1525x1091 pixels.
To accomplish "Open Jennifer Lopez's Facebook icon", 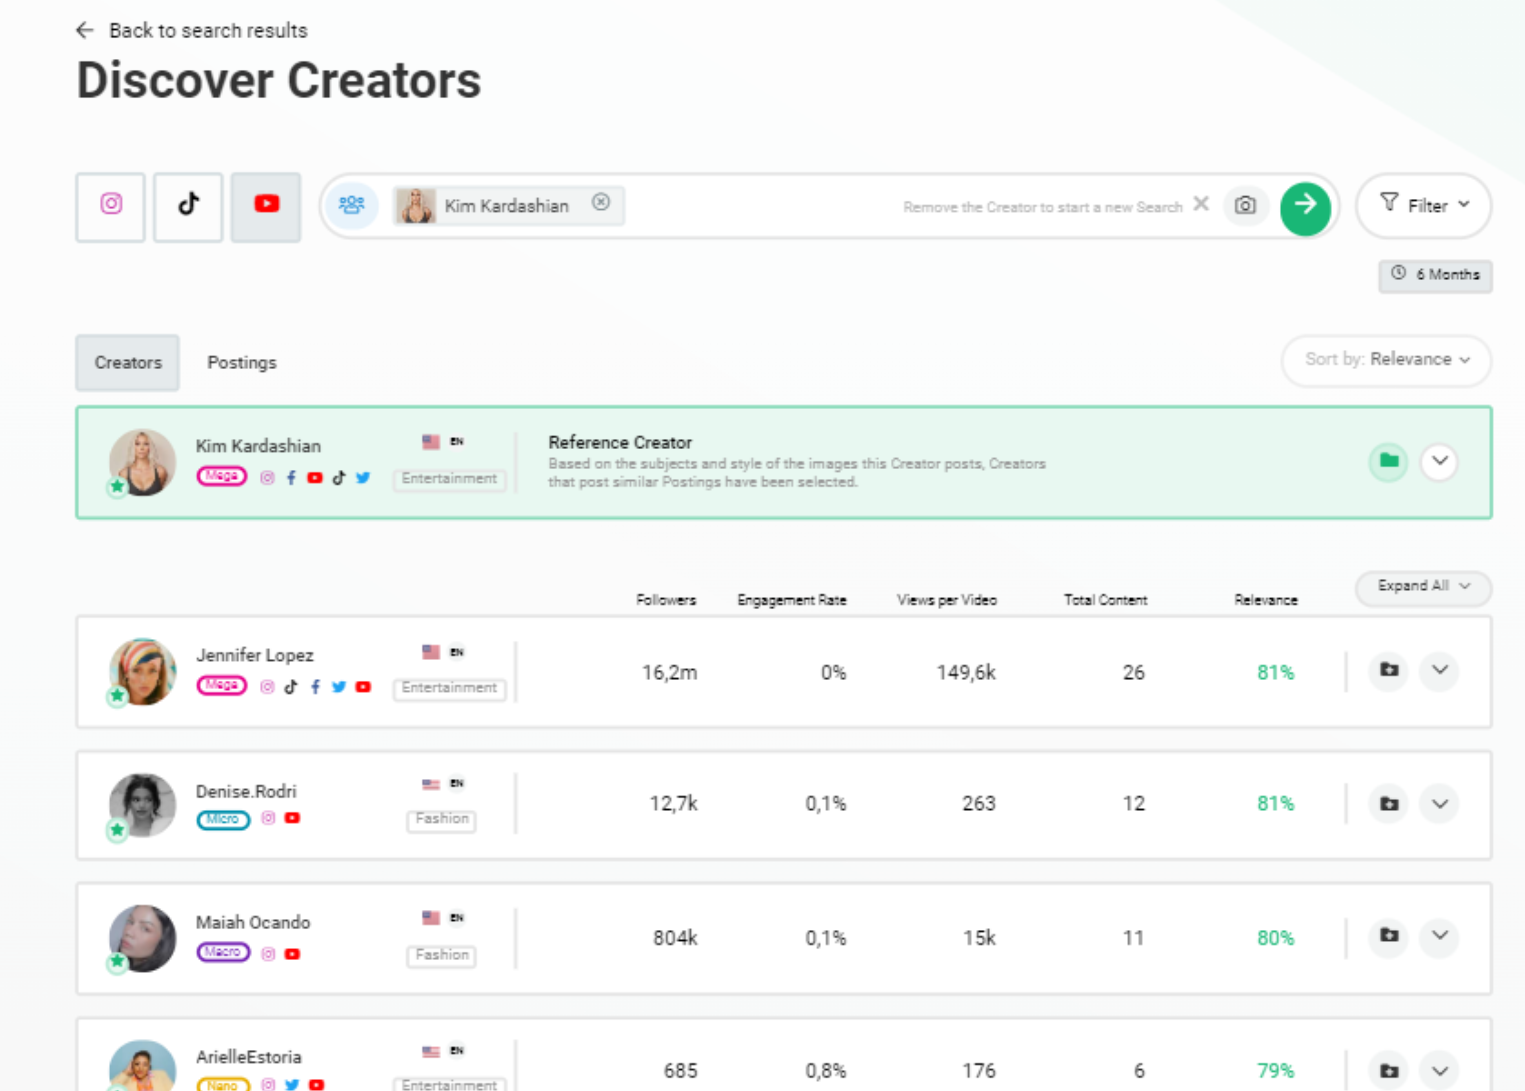I will tap(315, 687).
